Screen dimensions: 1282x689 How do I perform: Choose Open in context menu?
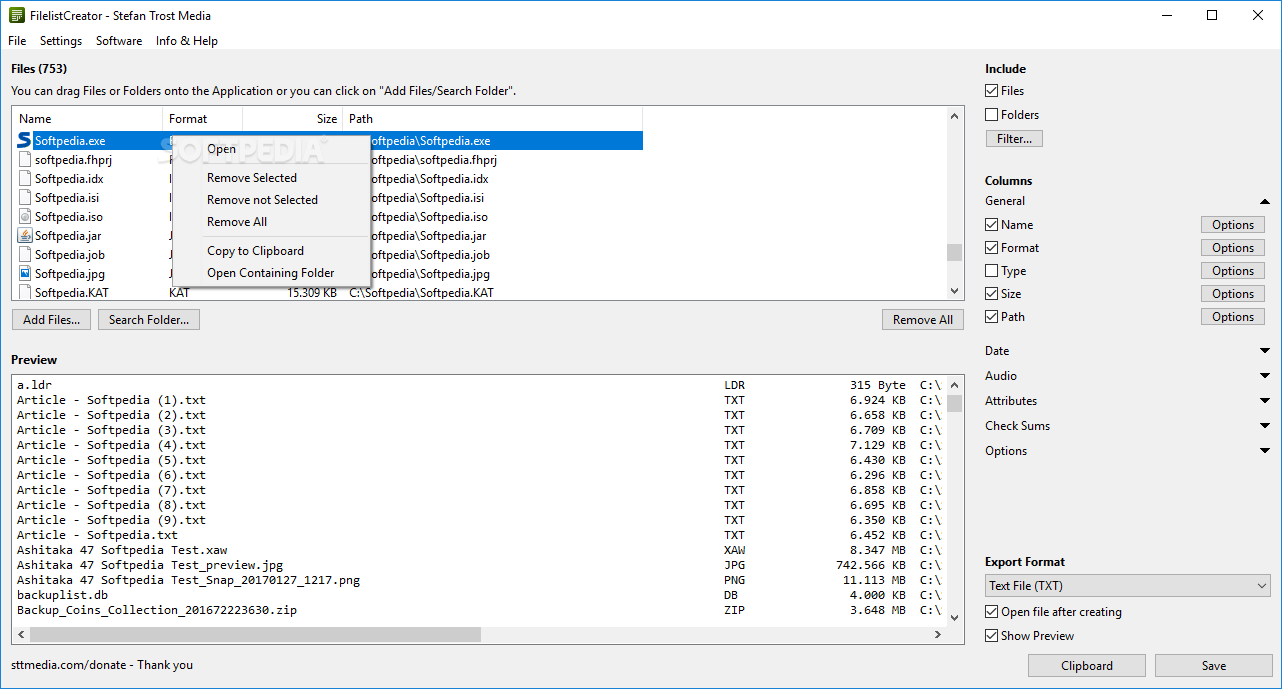(x=271, y=149)
